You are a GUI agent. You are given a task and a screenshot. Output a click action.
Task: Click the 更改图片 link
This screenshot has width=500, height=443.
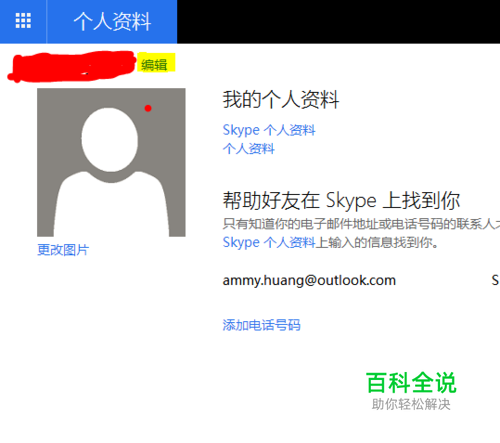63,250
